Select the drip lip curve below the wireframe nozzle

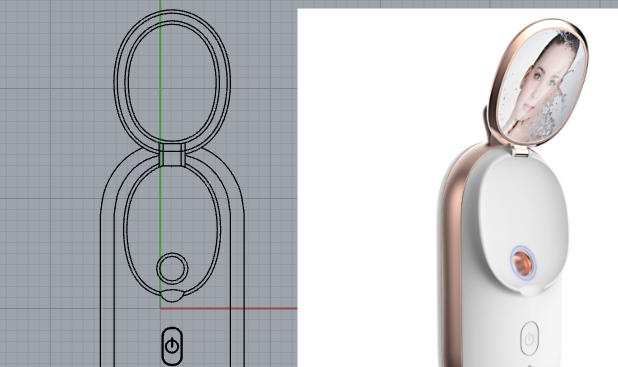point(172,296)
